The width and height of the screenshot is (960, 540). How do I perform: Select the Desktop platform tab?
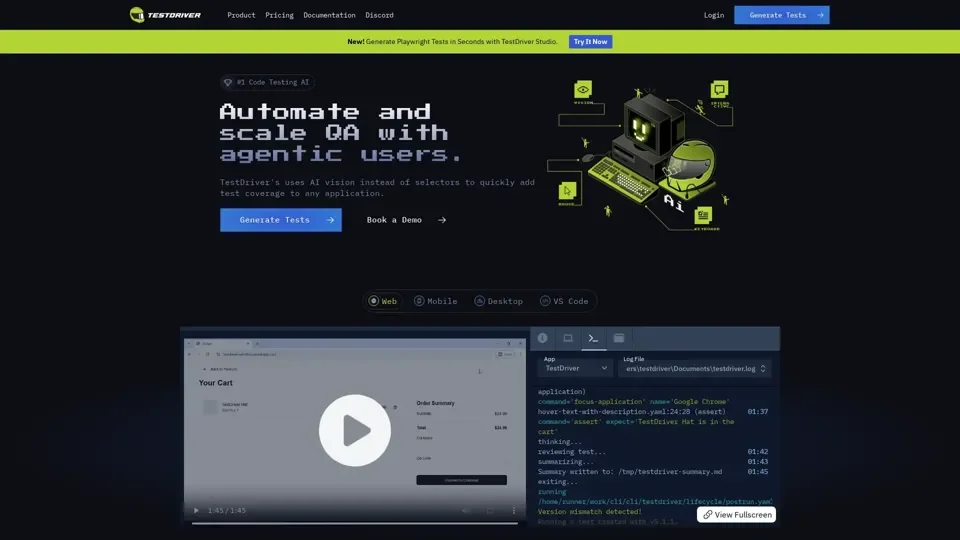(498, 301)
